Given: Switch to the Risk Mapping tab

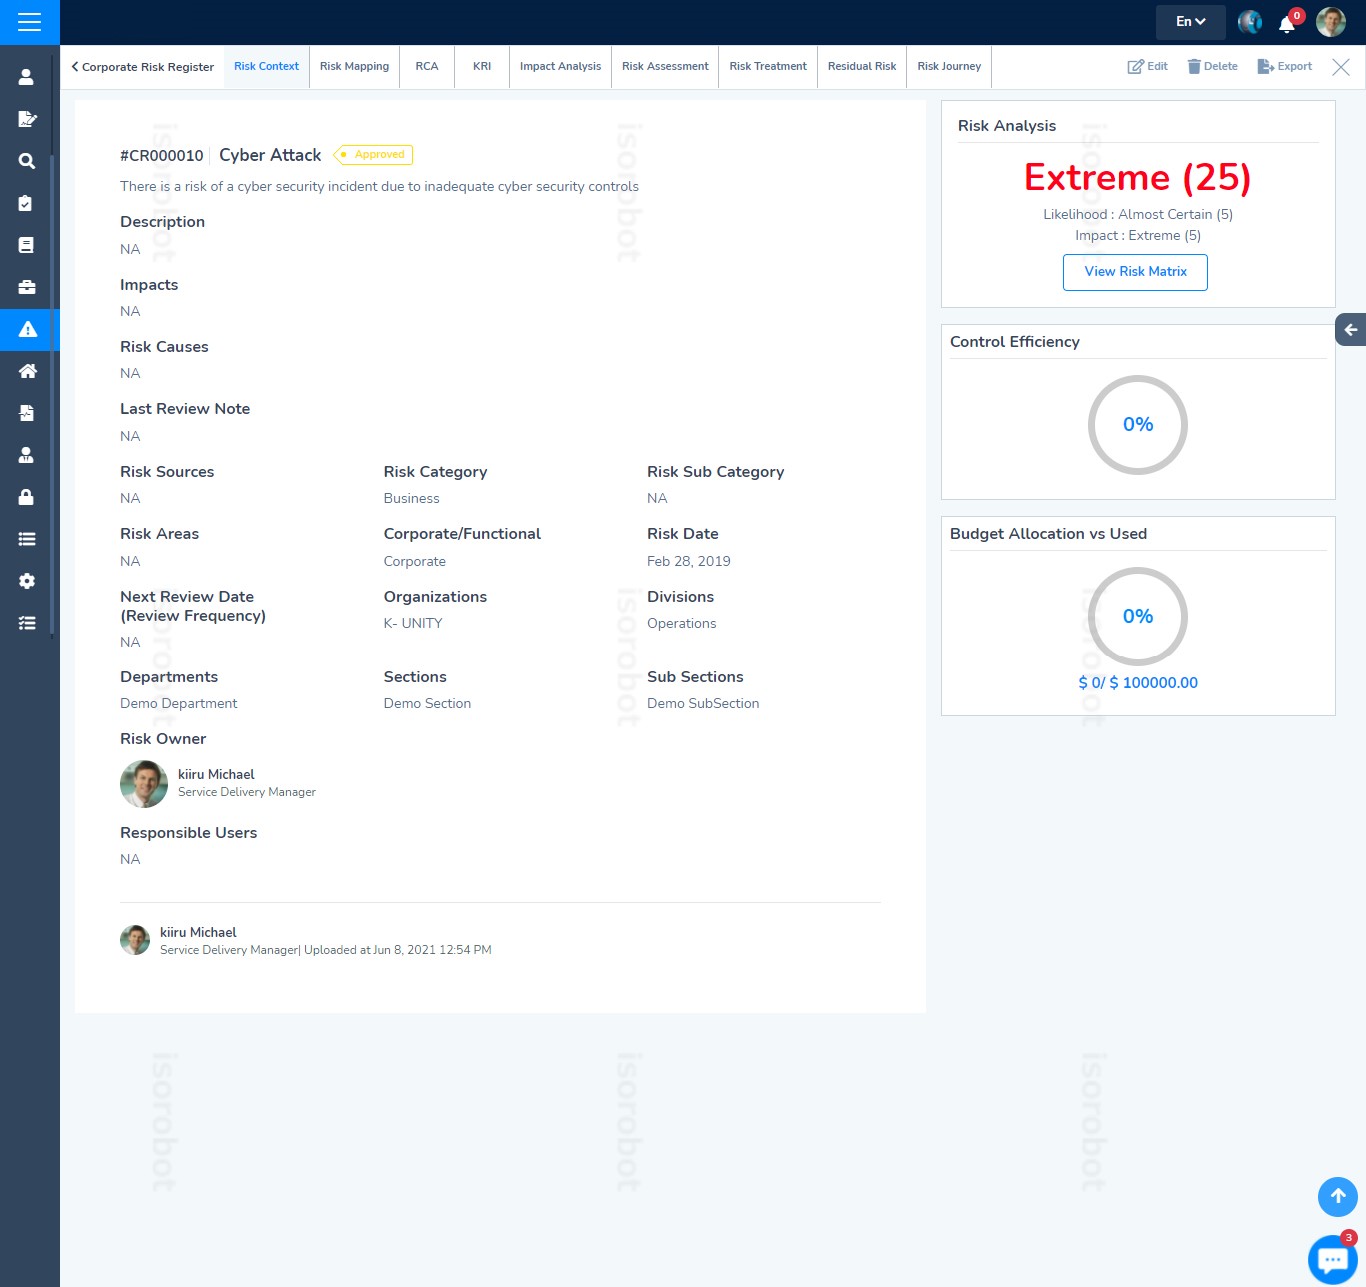Looking at the screenshot, I should pos(354,66).
